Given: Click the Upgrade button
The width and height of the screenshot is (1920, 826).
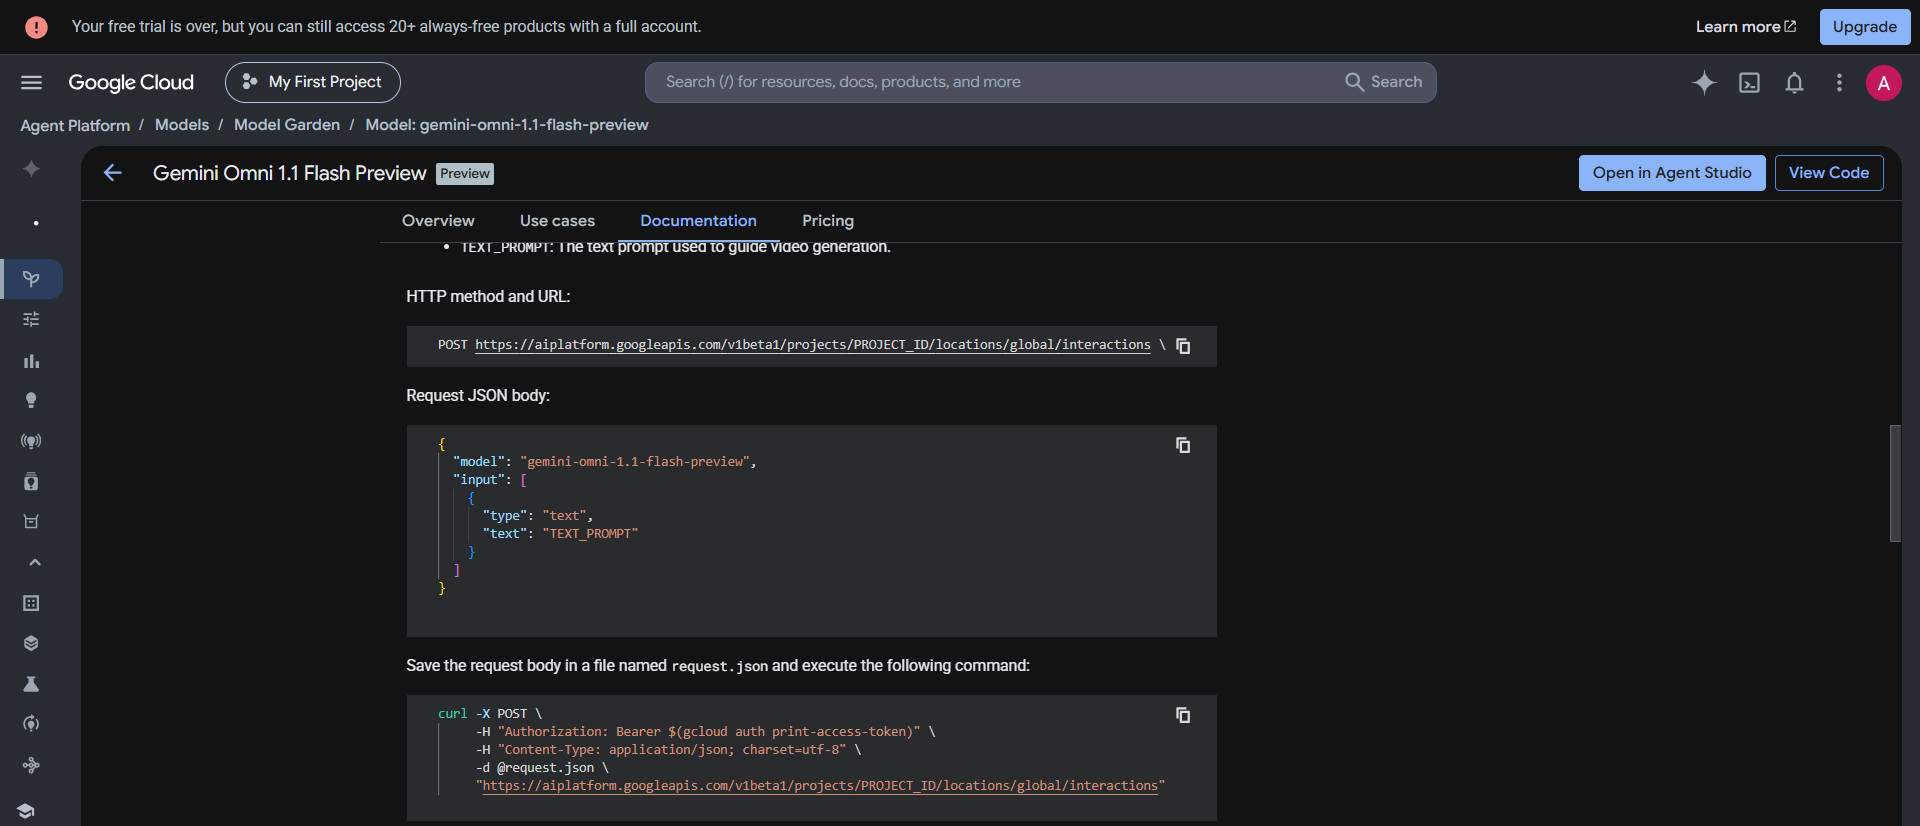Looking at the screenshot, I should point(1864,27).
